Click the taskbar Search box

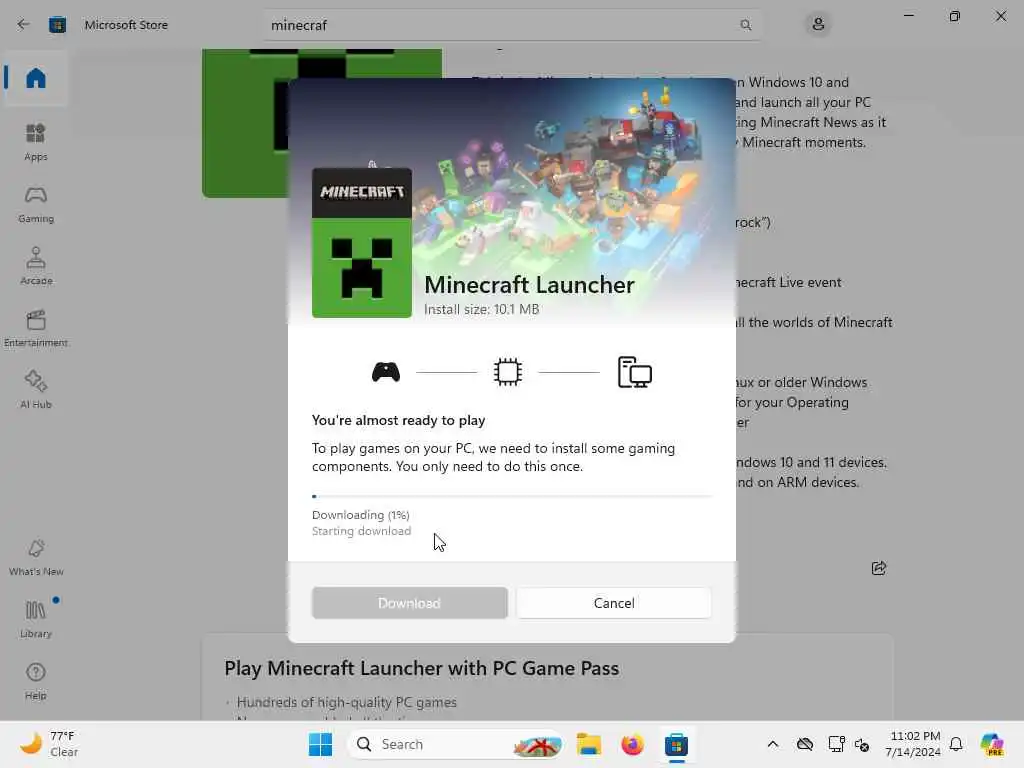click(x=456, y=744)
